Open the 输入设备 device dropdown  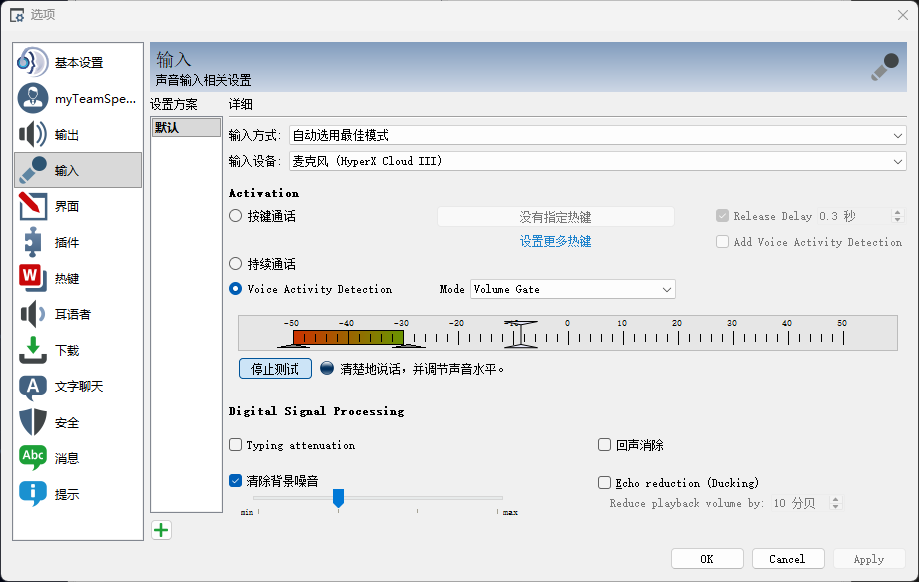click(x=598, y=161)
